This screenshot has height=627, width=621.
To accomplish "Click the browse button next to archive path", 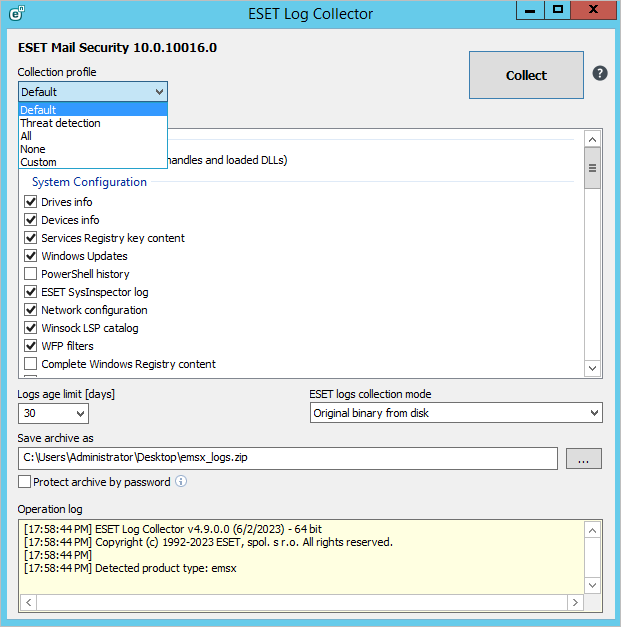I will (584, 458).
